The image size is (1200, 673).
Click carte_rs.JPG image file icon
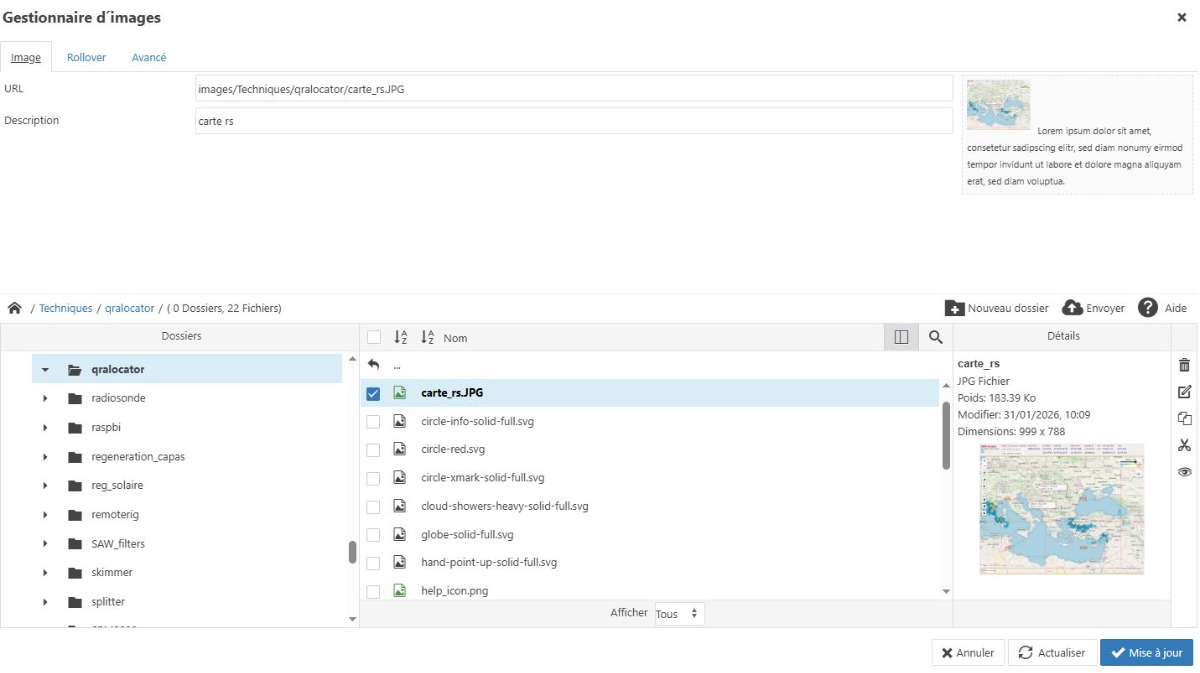[400, 393]
